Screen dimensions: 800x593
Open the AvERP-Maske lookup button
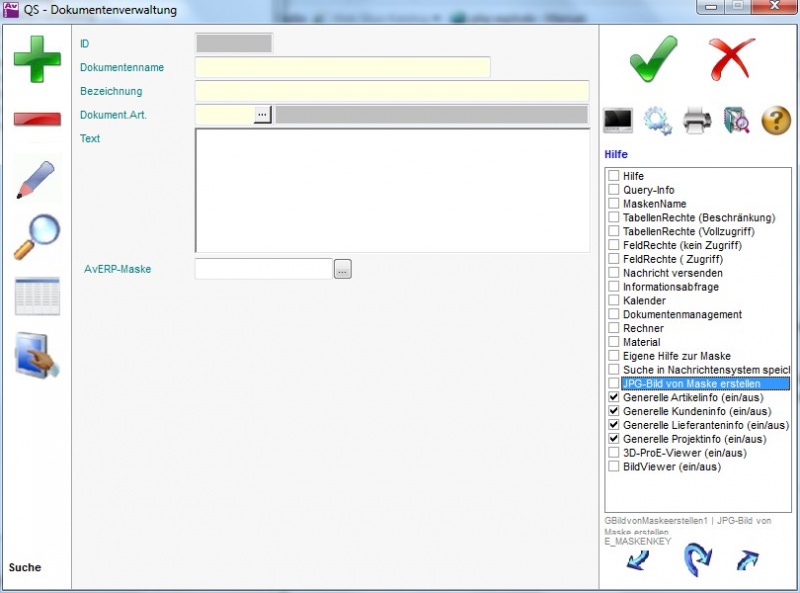coord(343,269)
